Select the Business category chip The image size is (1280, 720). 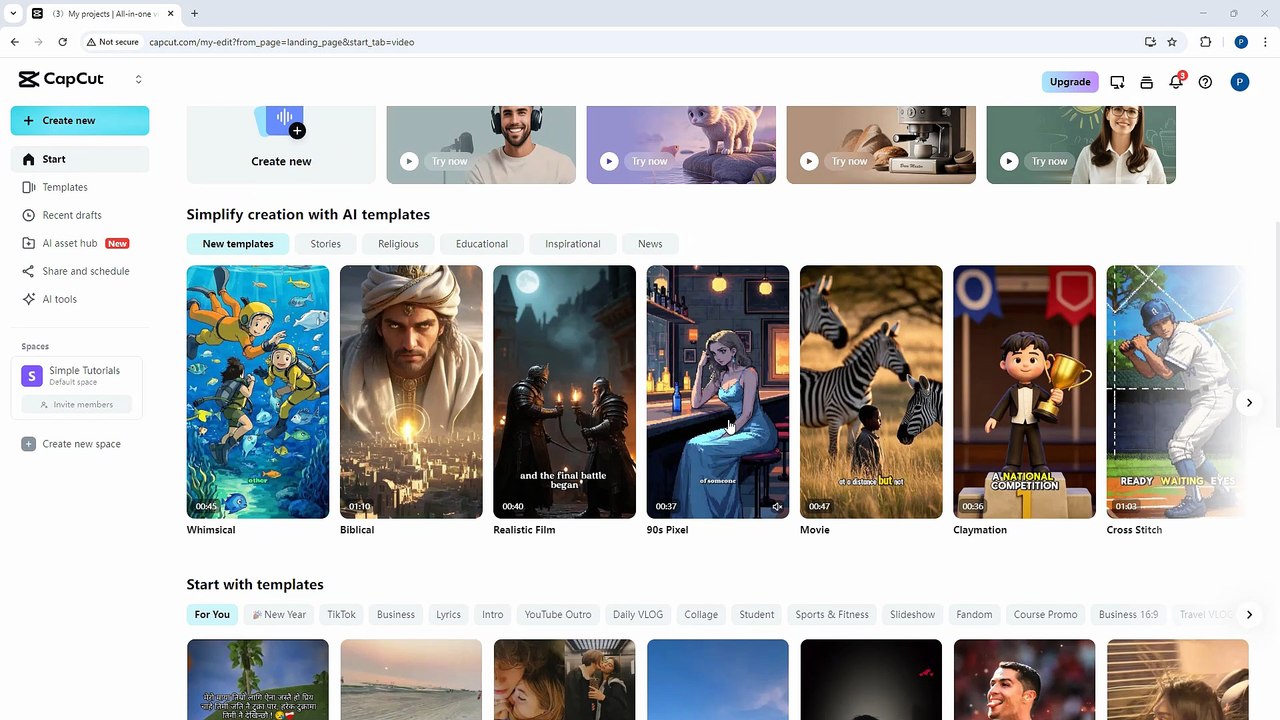point(396,615)
